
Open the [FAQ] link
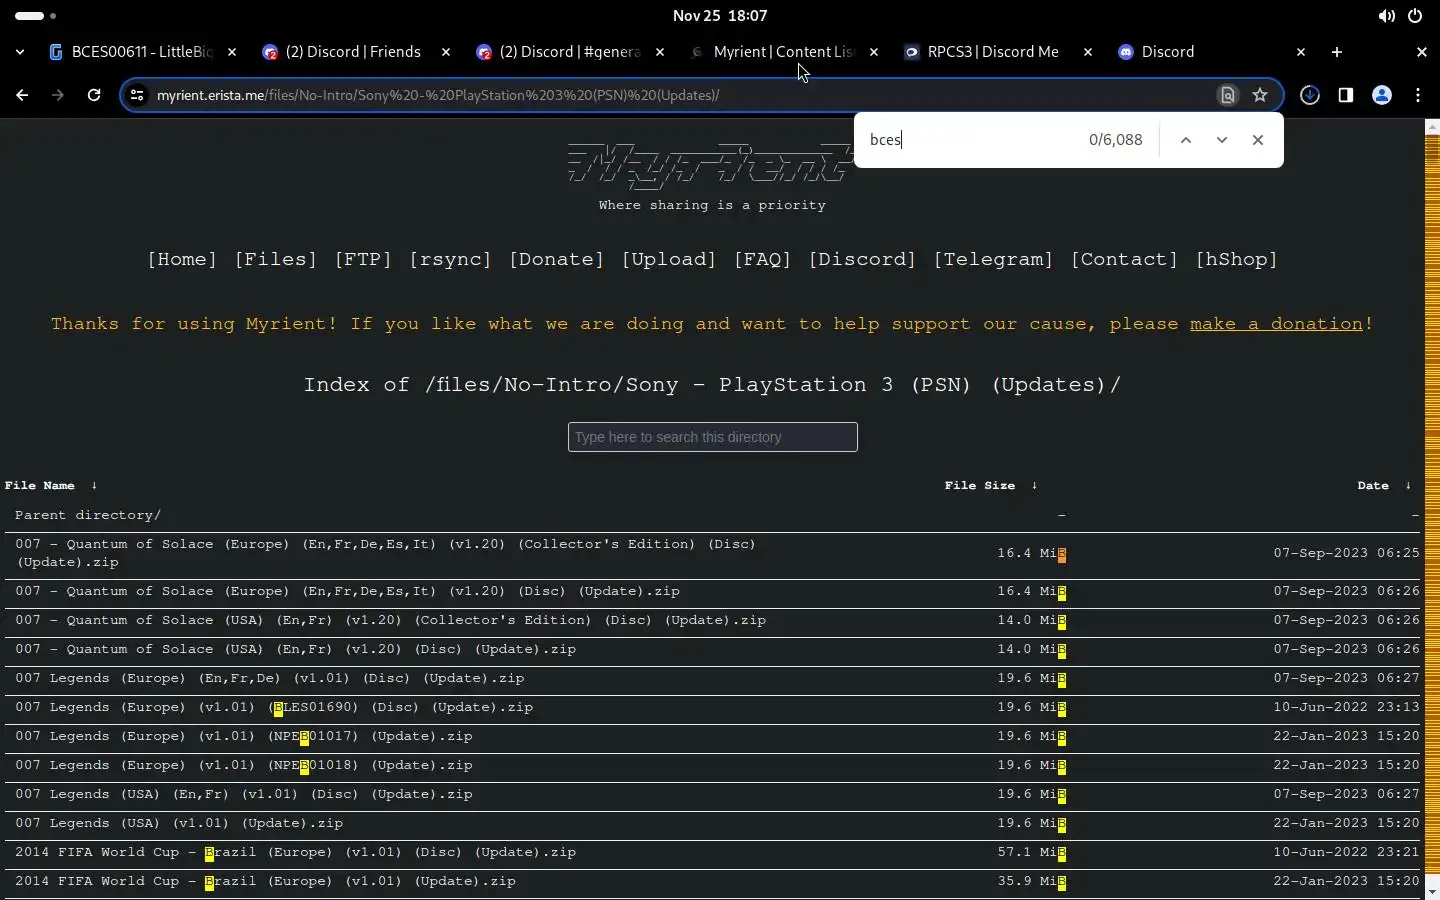(762, 259)
